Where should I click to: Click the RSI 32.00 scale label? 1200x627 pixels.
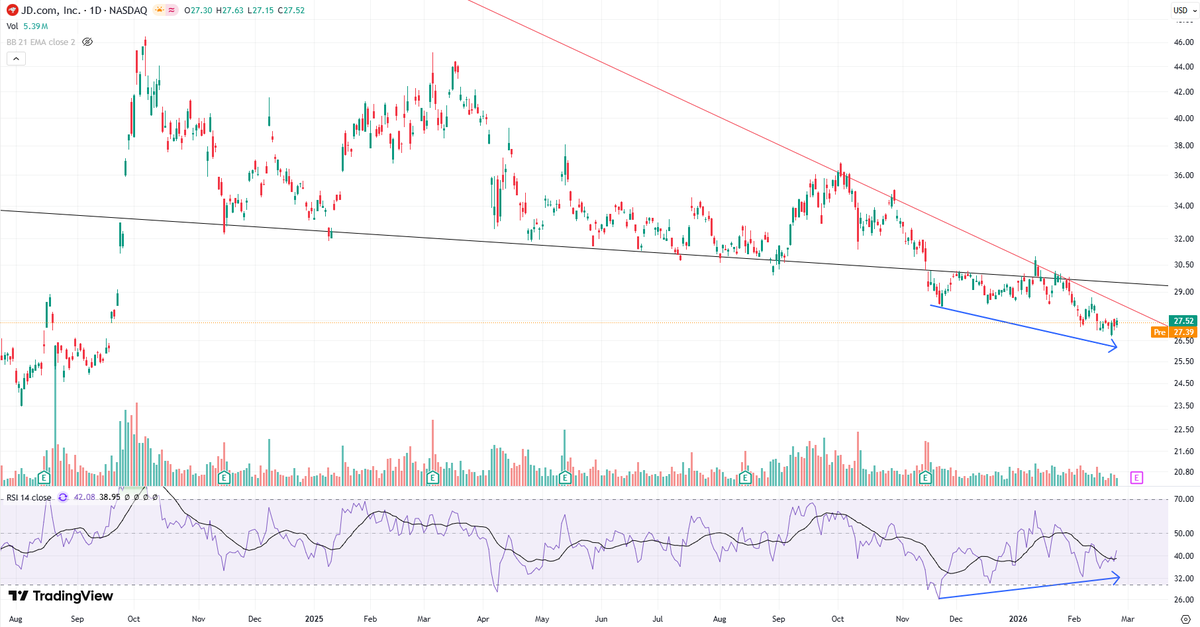coord(1185,579)
